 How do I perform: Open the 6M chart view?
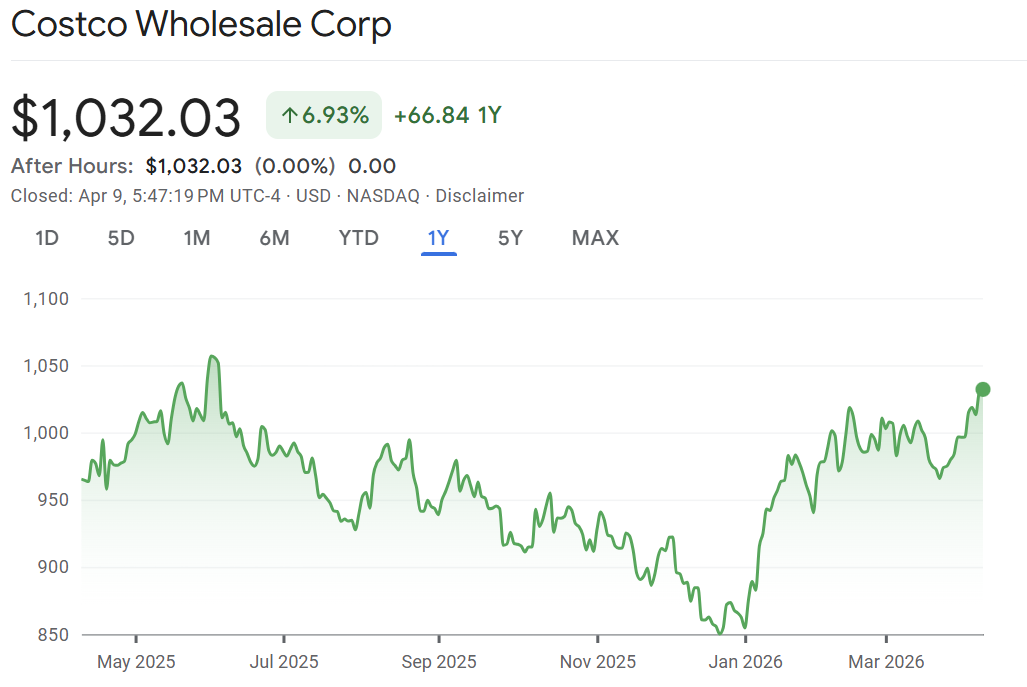(274, 238)
